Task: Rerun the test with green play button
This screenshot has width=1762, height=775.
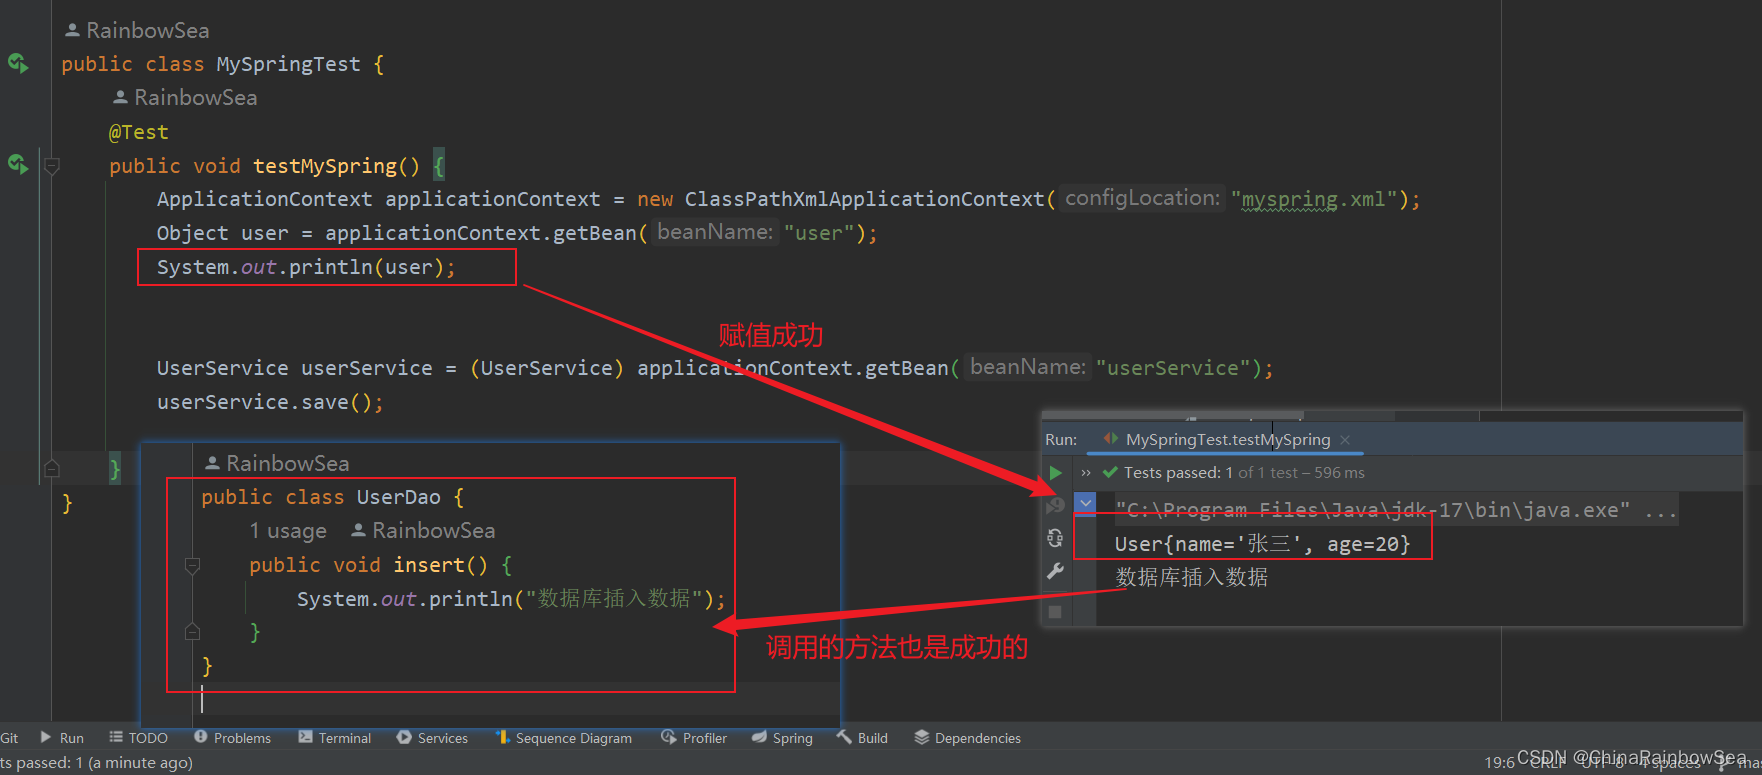Action: [x=1055, y=473]
